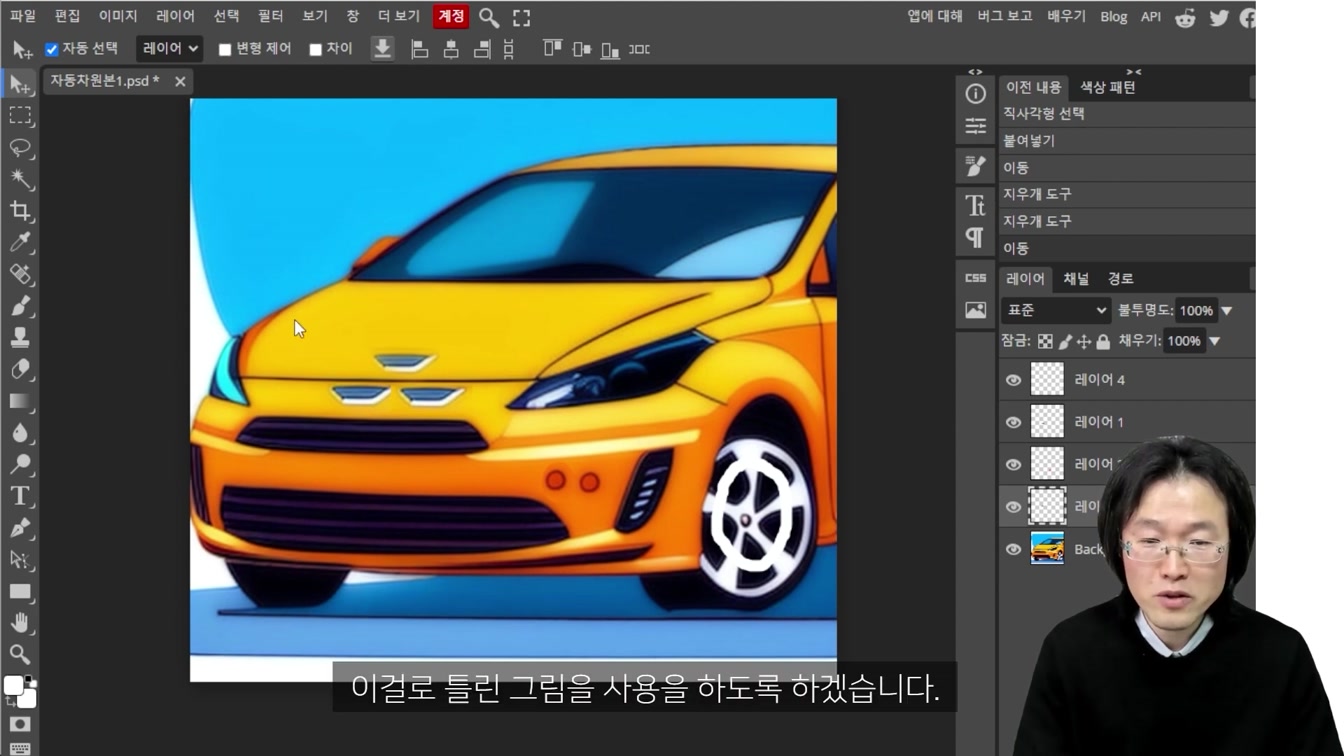Close the 자동차원본1.psd document tab
This screenshot has width=1344, height=756.
(x=180, y=81)
